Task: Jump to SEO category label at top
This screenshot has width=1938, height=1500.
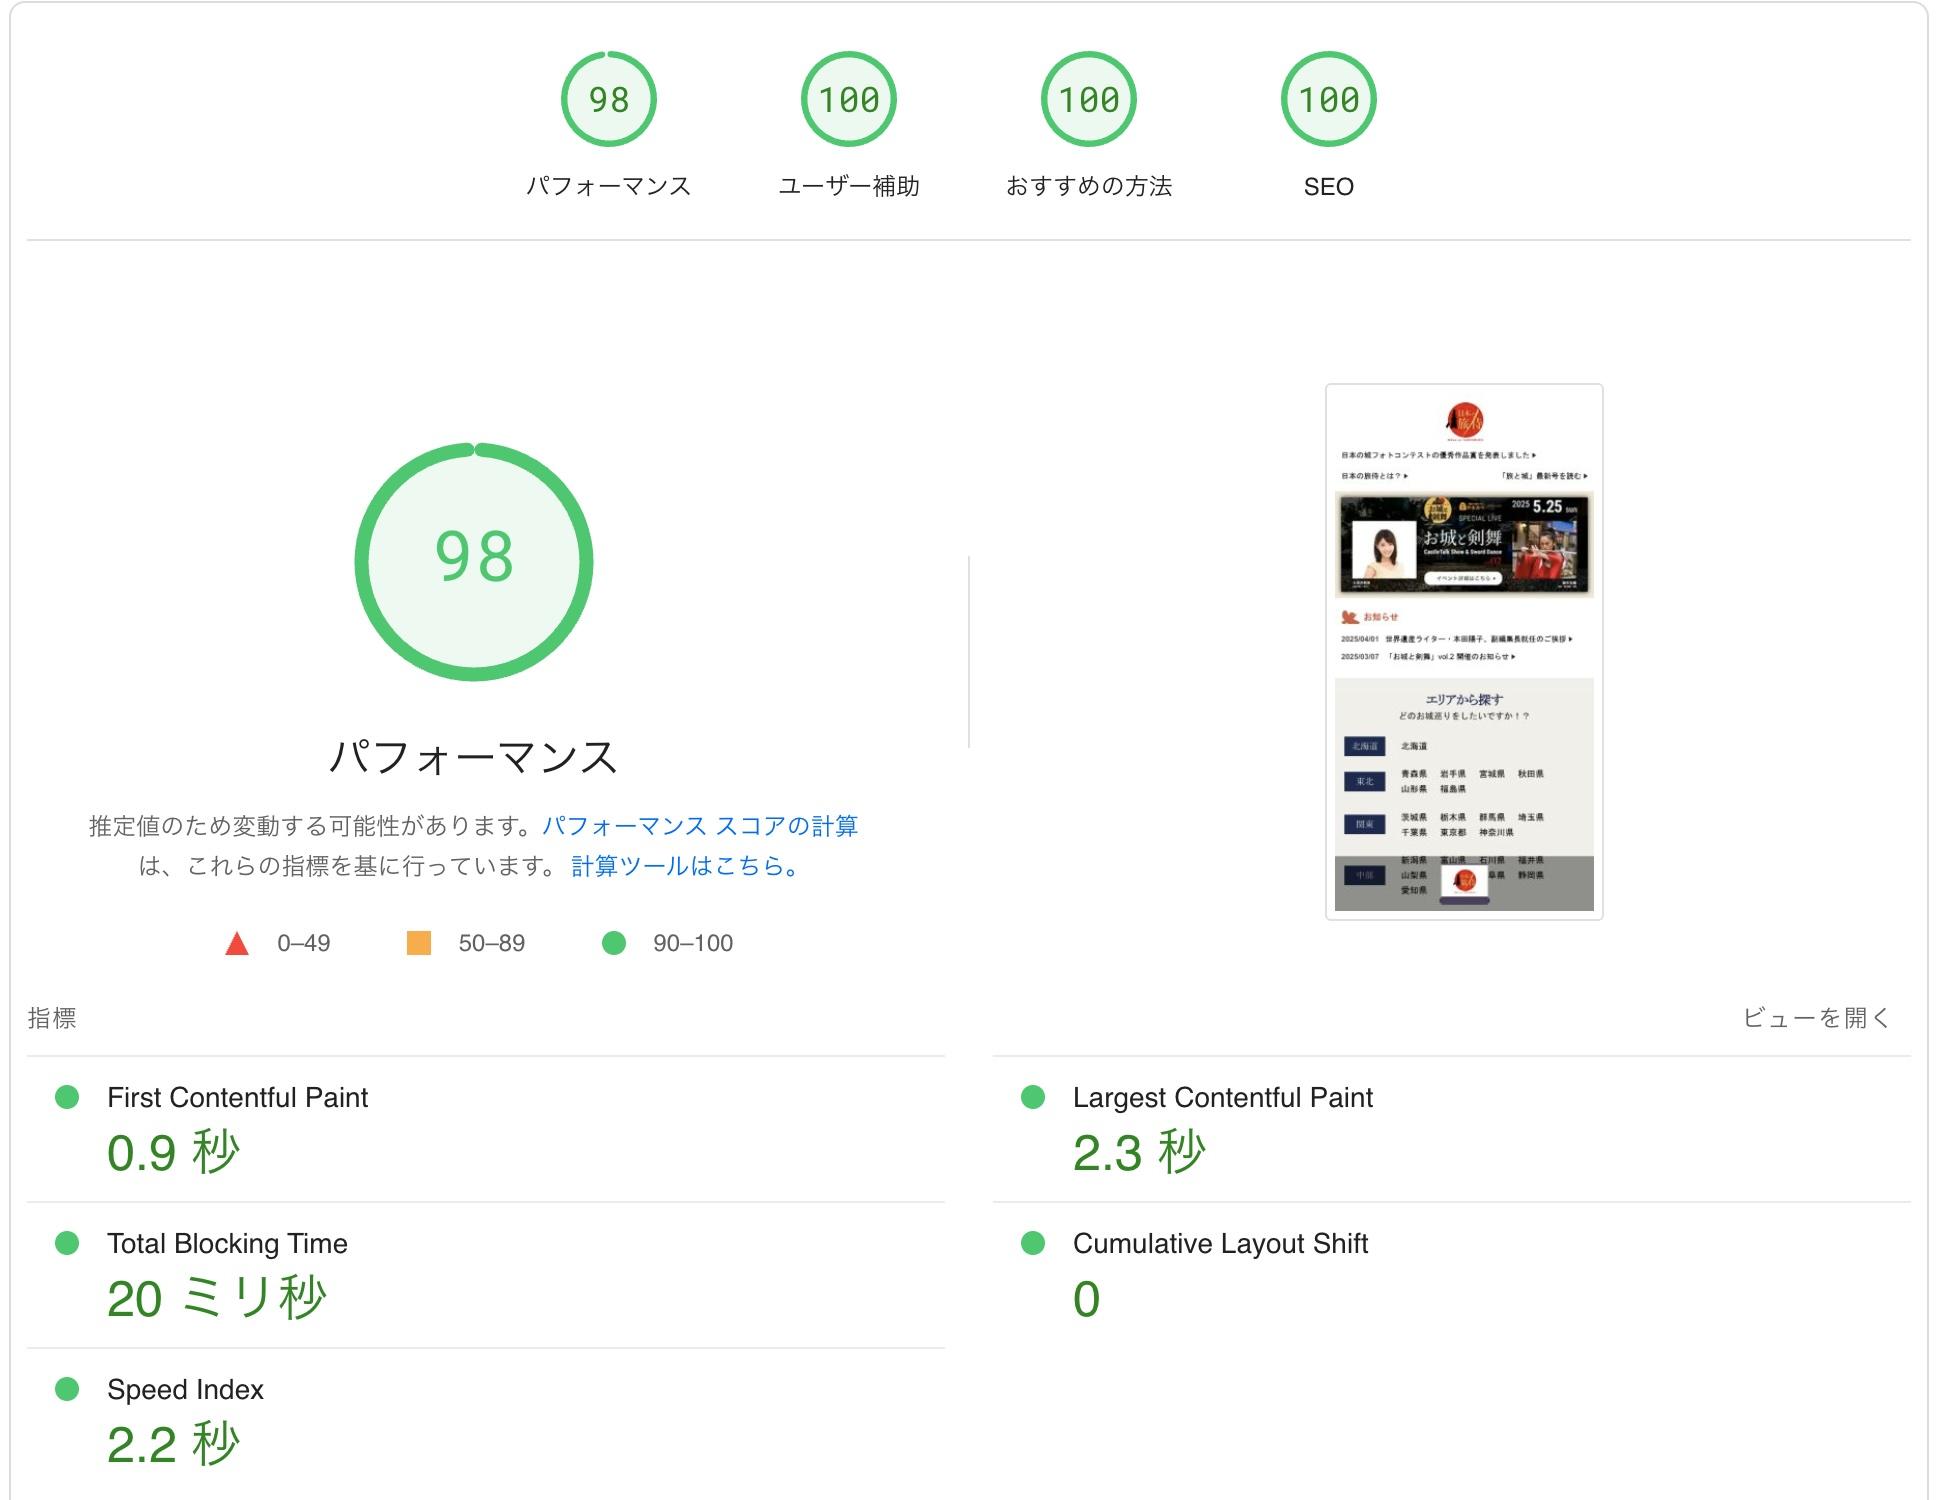Action: tap(1328, 187)
